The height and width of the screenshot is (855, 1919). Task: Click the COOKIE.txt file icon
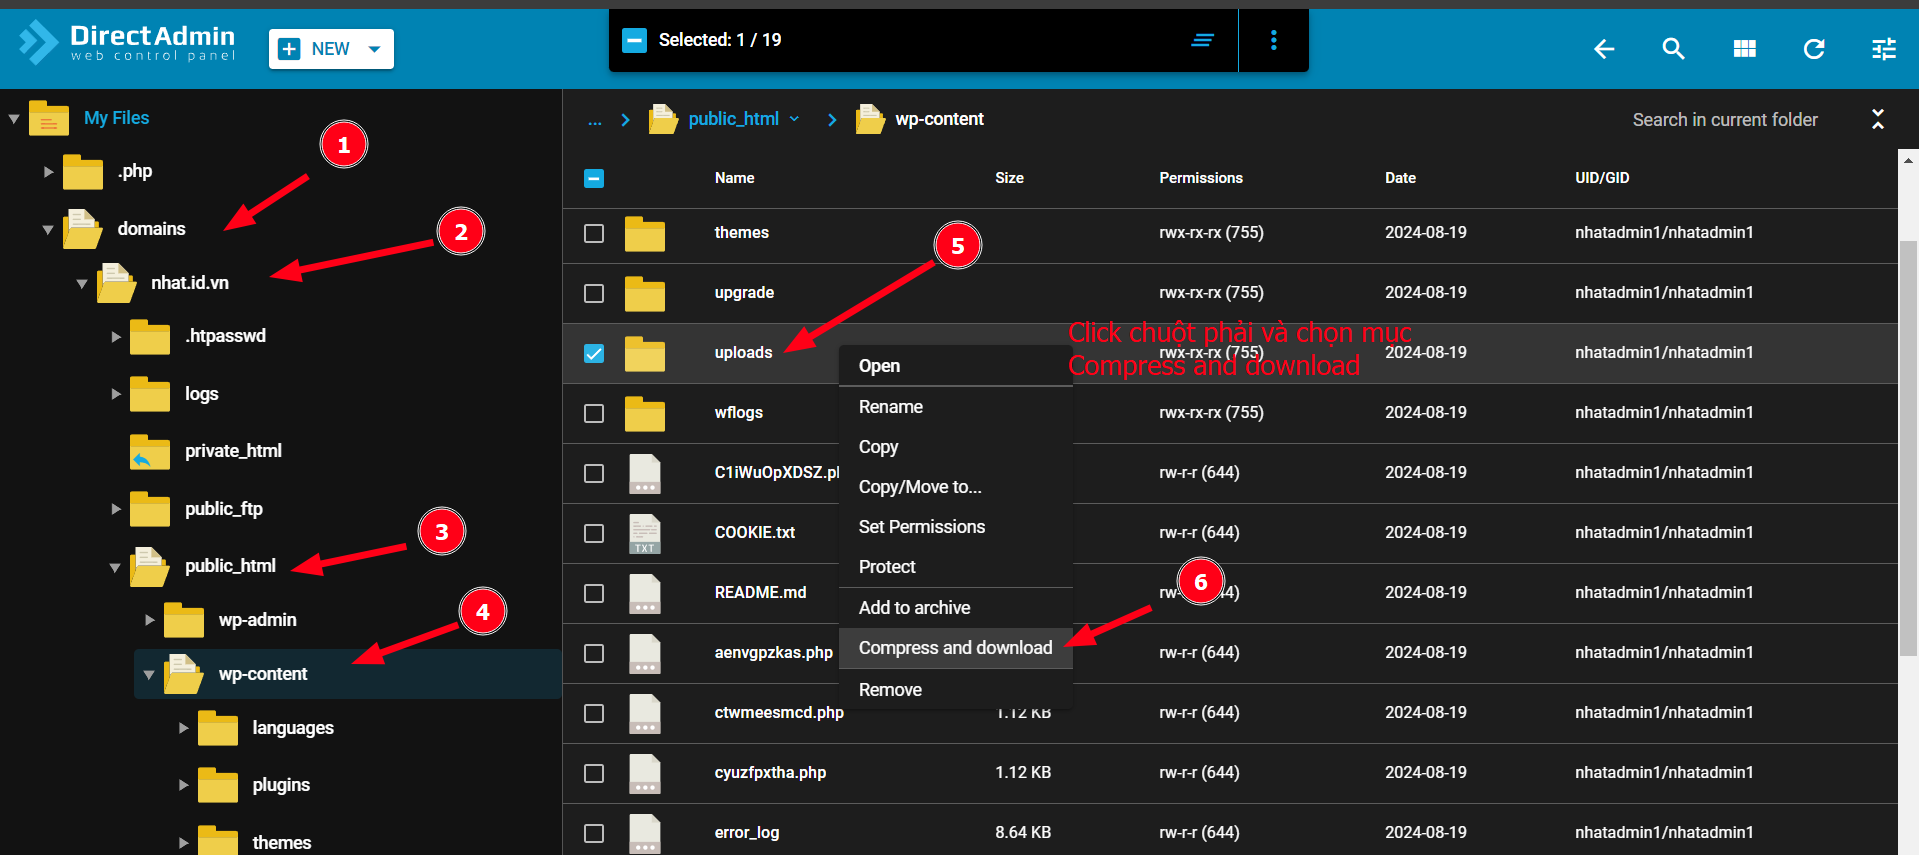[x=645, y=533]
